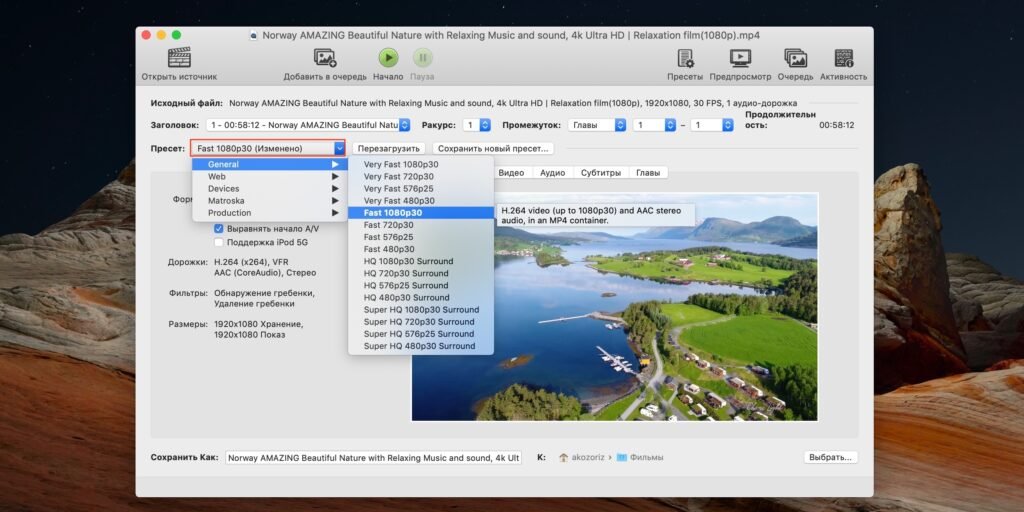Select the Very Fast 720p30 preset
Image resolution: width=1024 pixels, height=512 pixels.
(399, 176)
